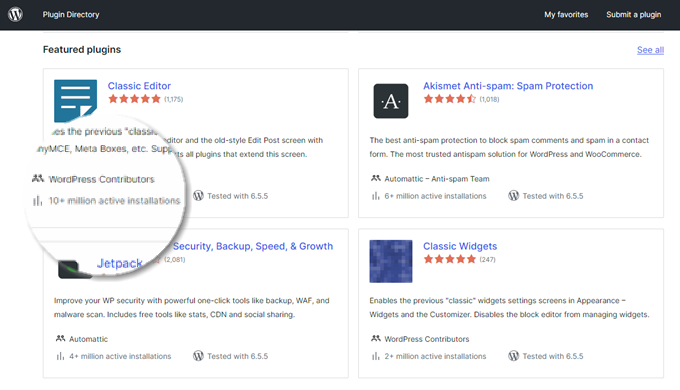Click installations chart icon beside 4+ million

tap(60, 356)
